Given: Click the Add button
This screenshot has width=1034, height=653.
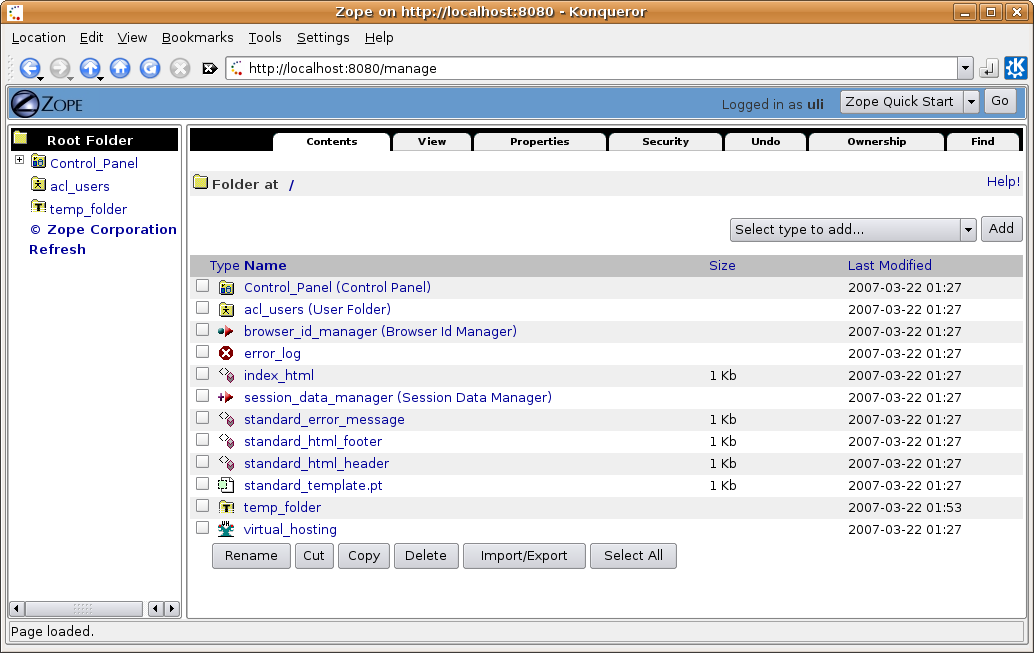Looking at the screenshot, I should 1001,229.
